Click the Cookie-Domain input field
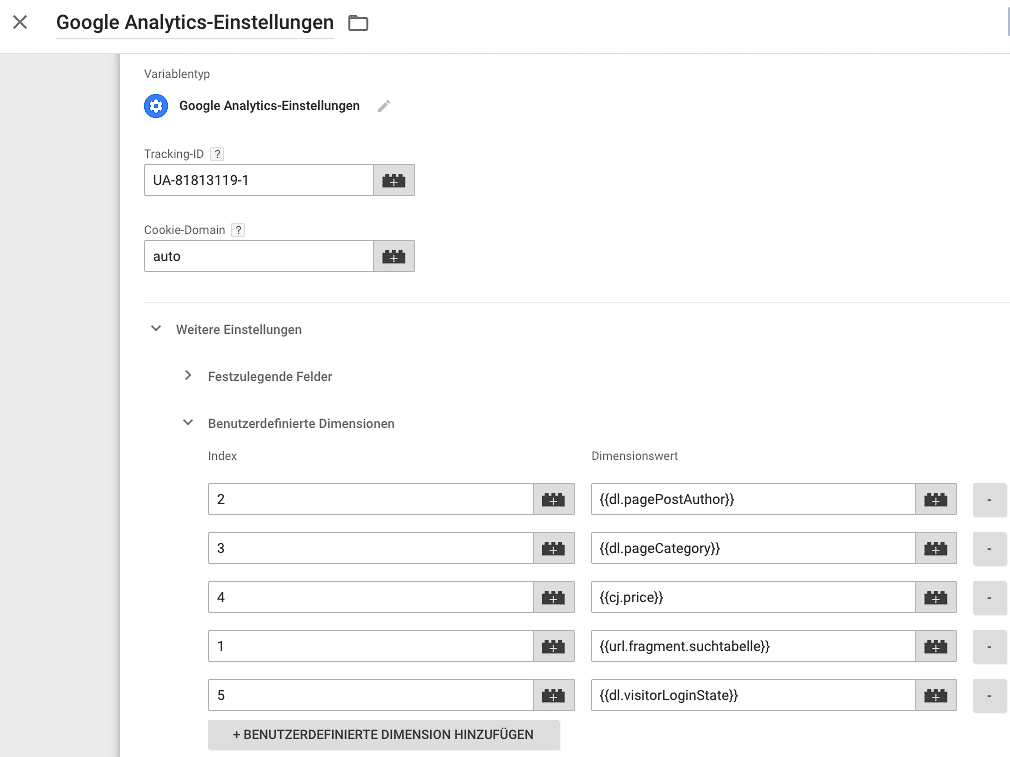Viewport: 1010px width, 757px height. pyautogui.click(x=259, y=256)
